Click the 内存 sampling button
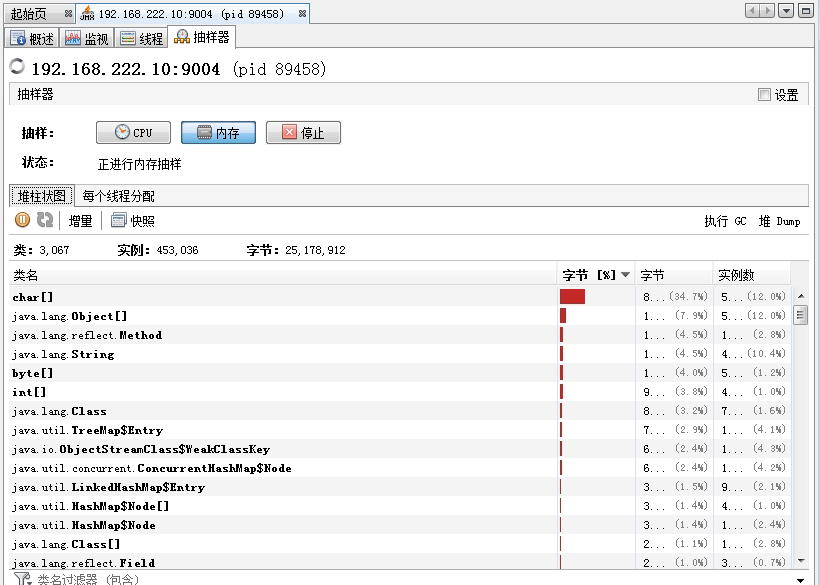Screen dimensions: 820x585 pyautogui.click(x=218, y=132)
